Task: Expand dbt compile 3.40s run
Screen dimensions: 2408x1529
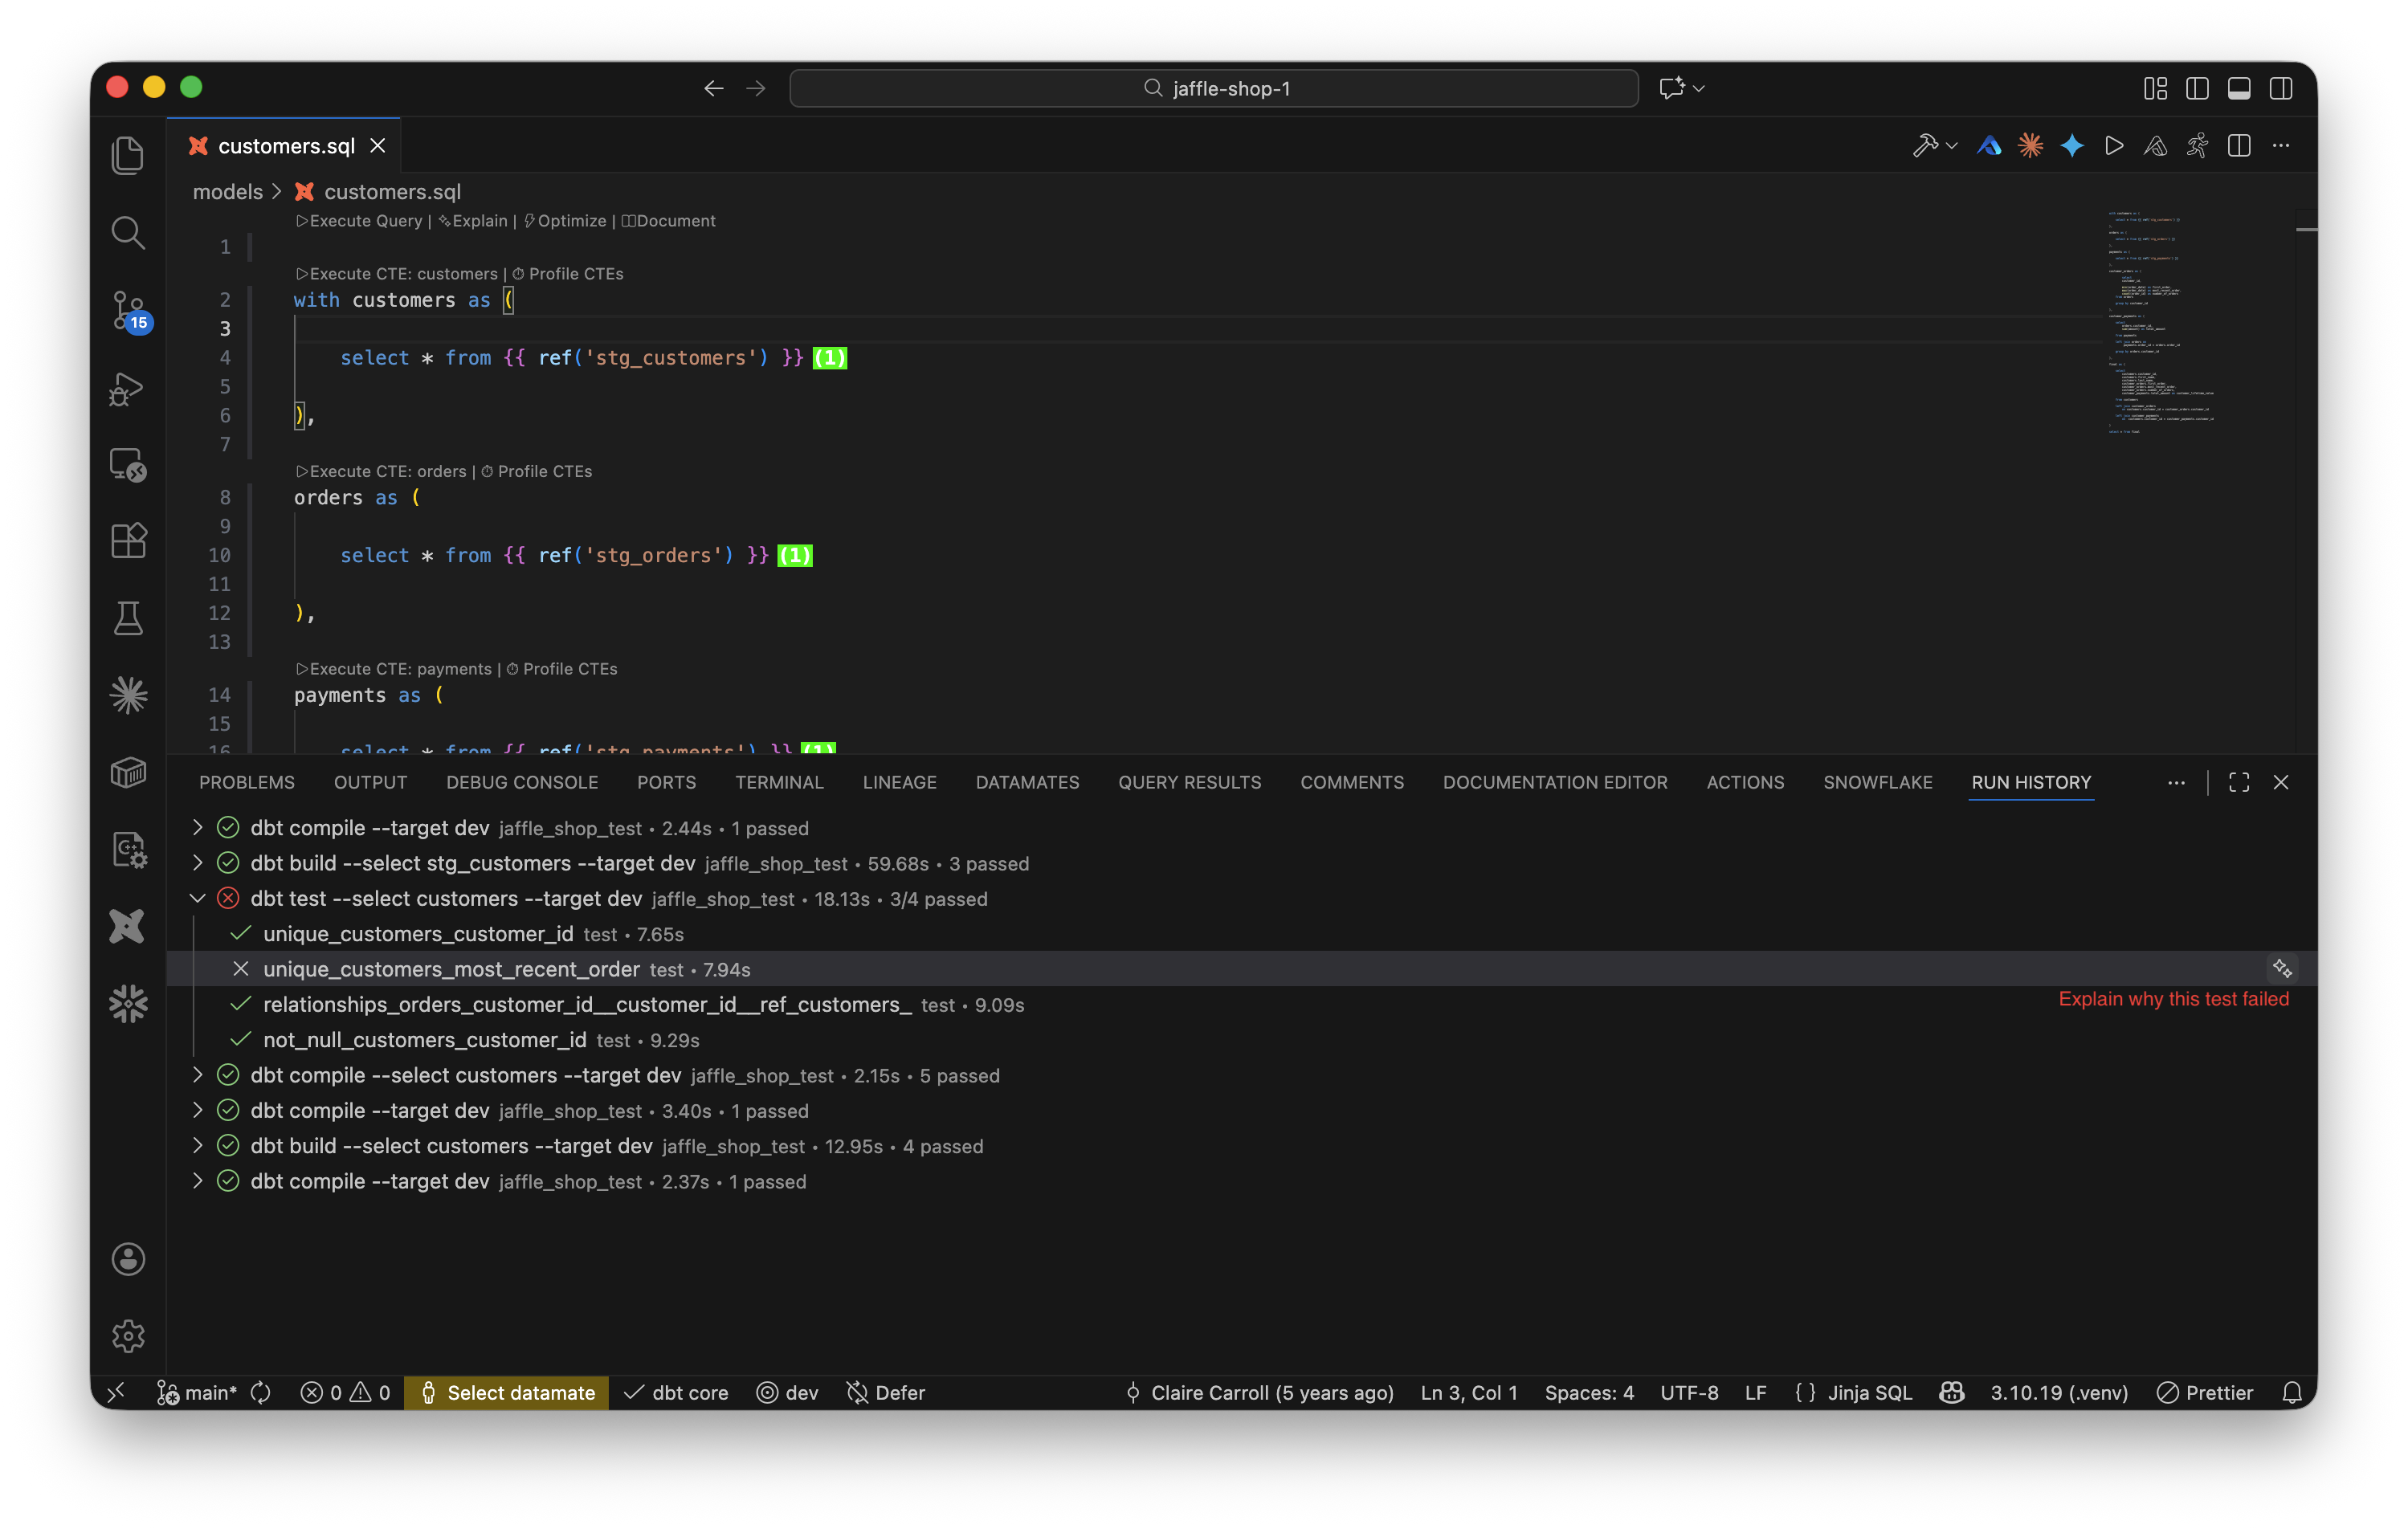Action: pyautogui.click(x=197, y=1110)
